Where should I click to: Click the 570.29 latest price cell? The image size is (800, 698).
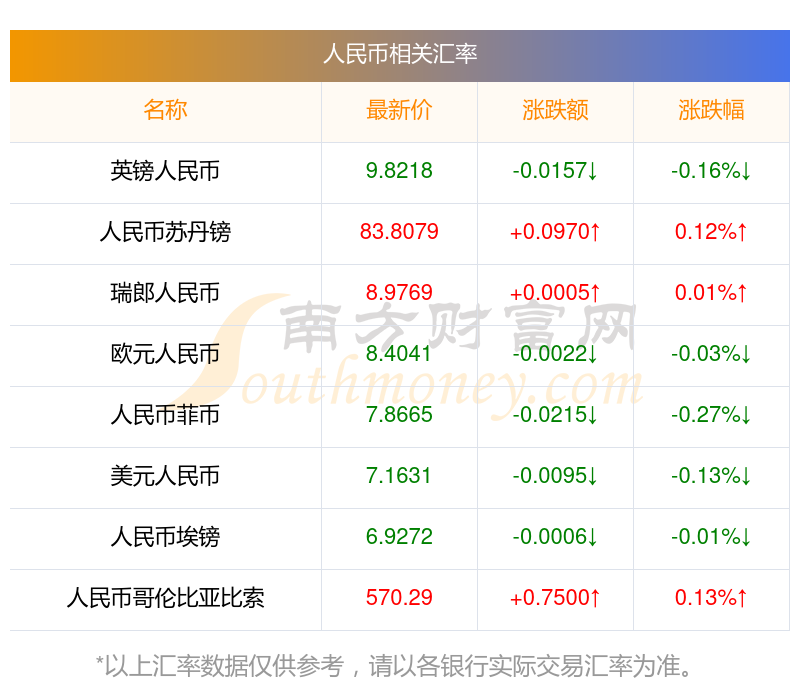click(x=399, y=597)
